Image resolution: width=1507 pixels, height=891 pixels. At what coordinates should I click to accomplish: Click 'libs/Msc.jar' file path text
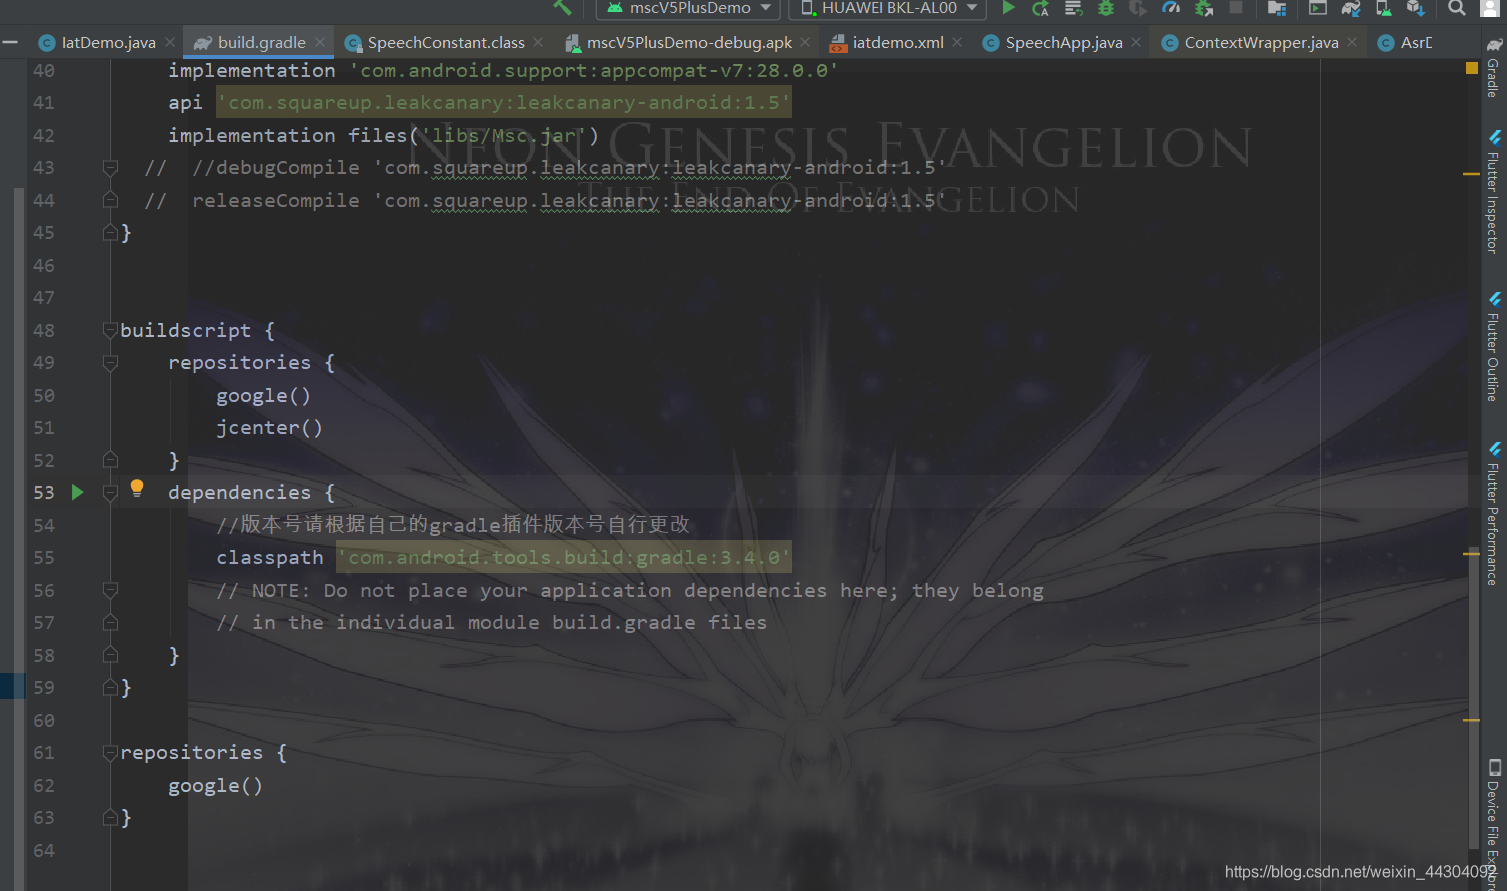pyautogui.click(x=504, y=135)
